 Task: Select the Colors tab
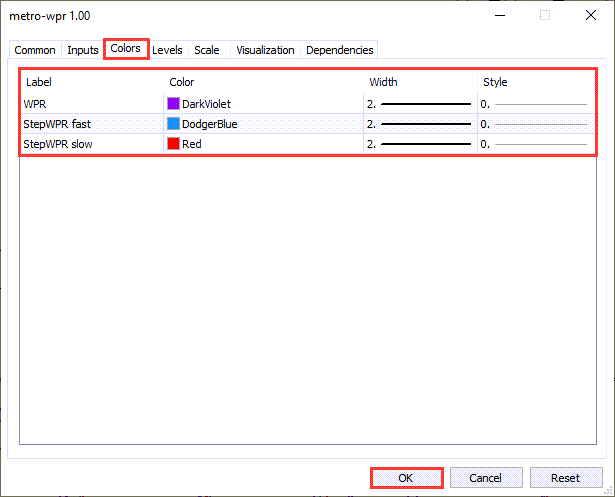coord(125,48)
